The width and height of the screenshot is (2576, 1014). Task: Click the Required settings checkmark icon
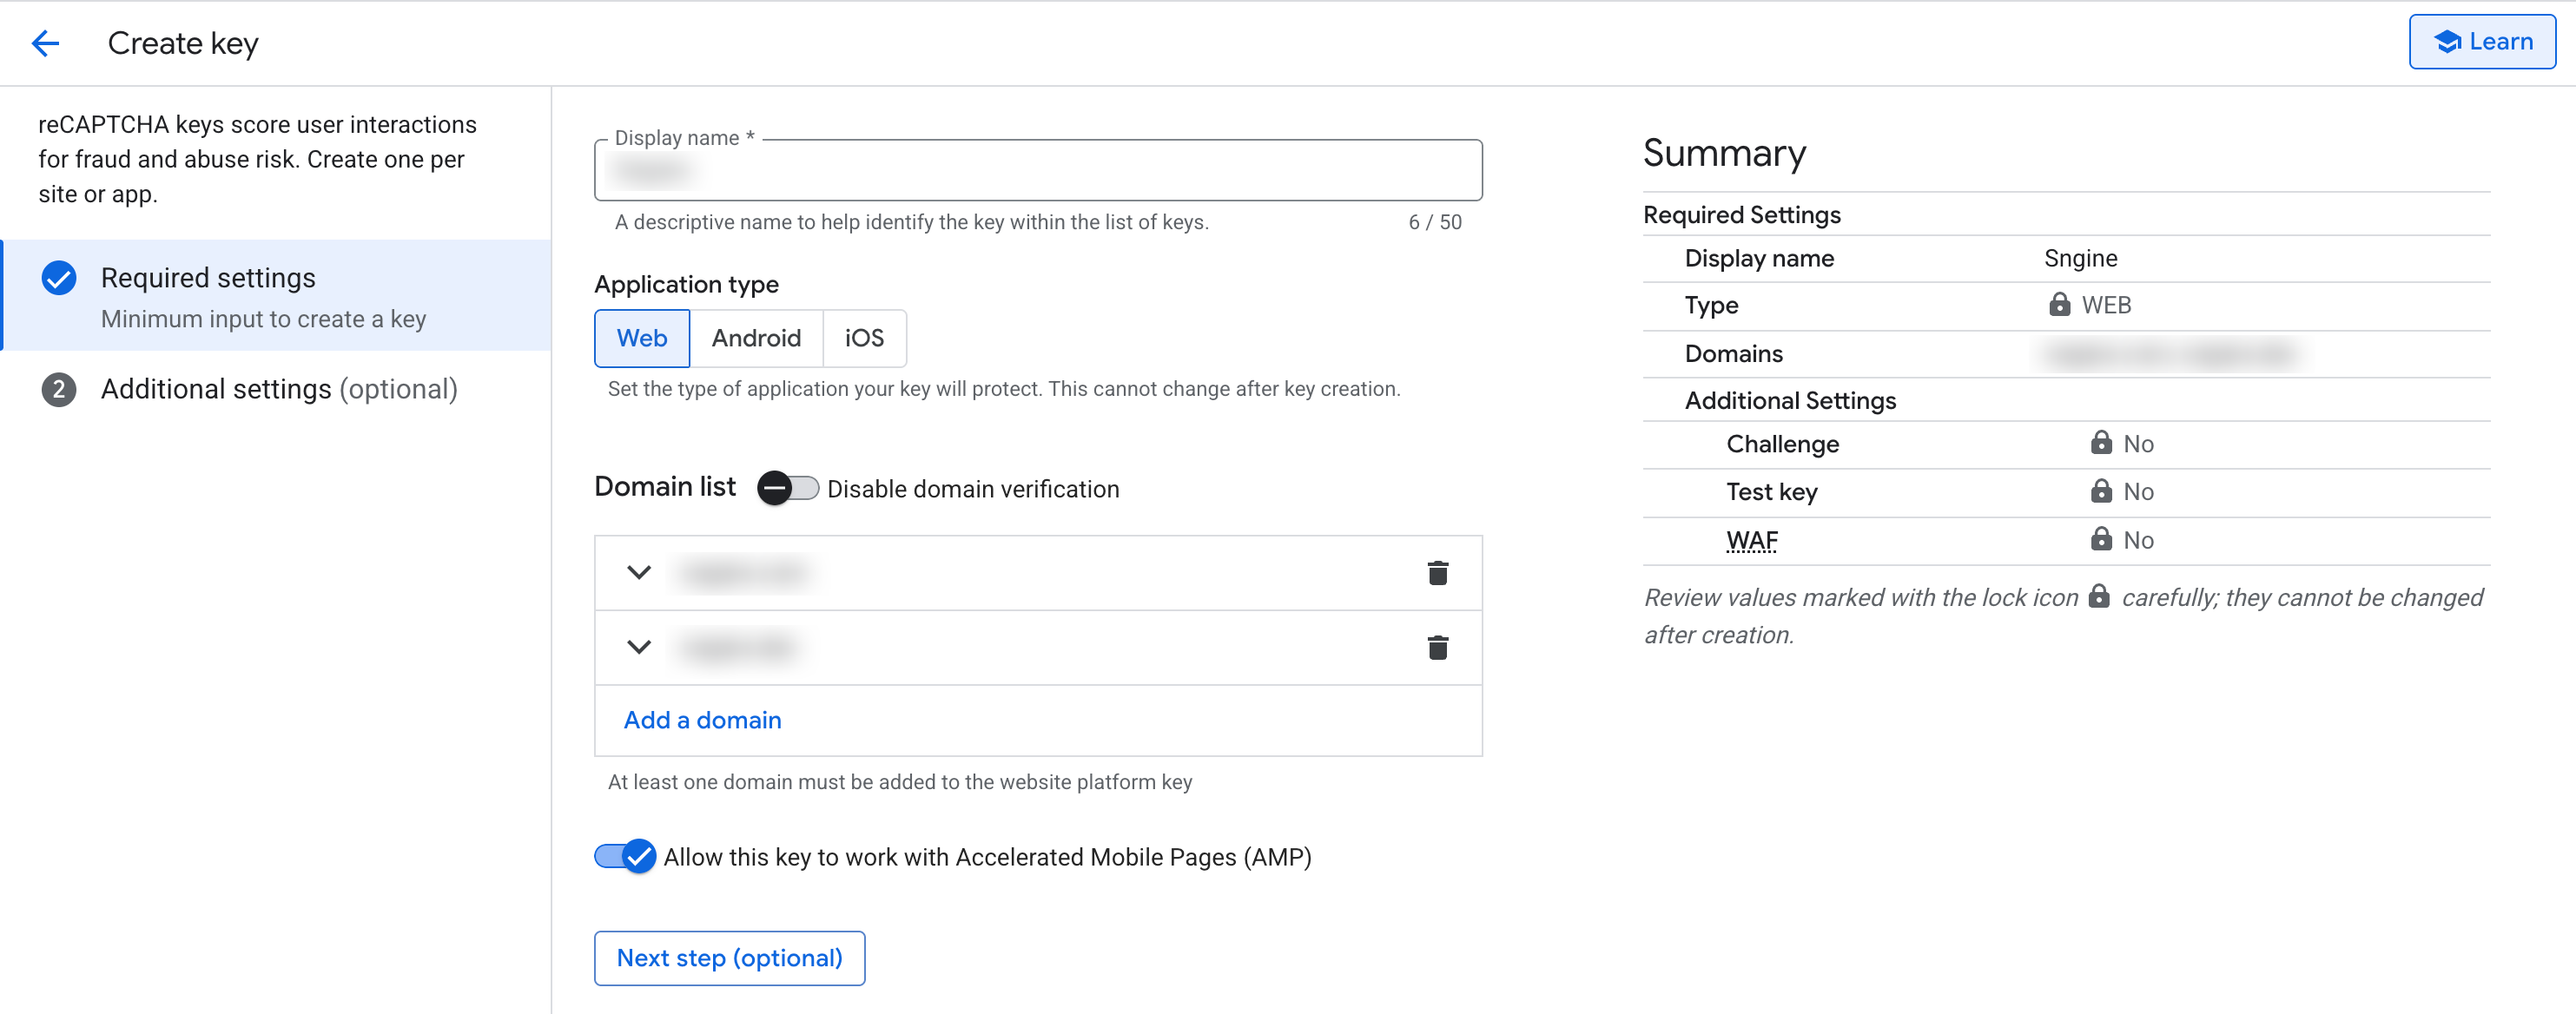click(59, 278)
